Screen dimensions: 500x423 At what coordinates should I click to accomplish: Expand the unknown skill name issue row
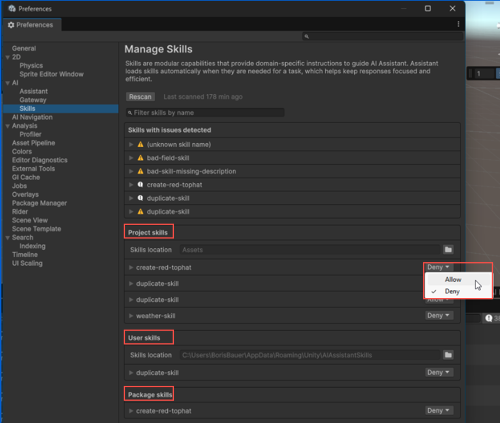(131, 144)
